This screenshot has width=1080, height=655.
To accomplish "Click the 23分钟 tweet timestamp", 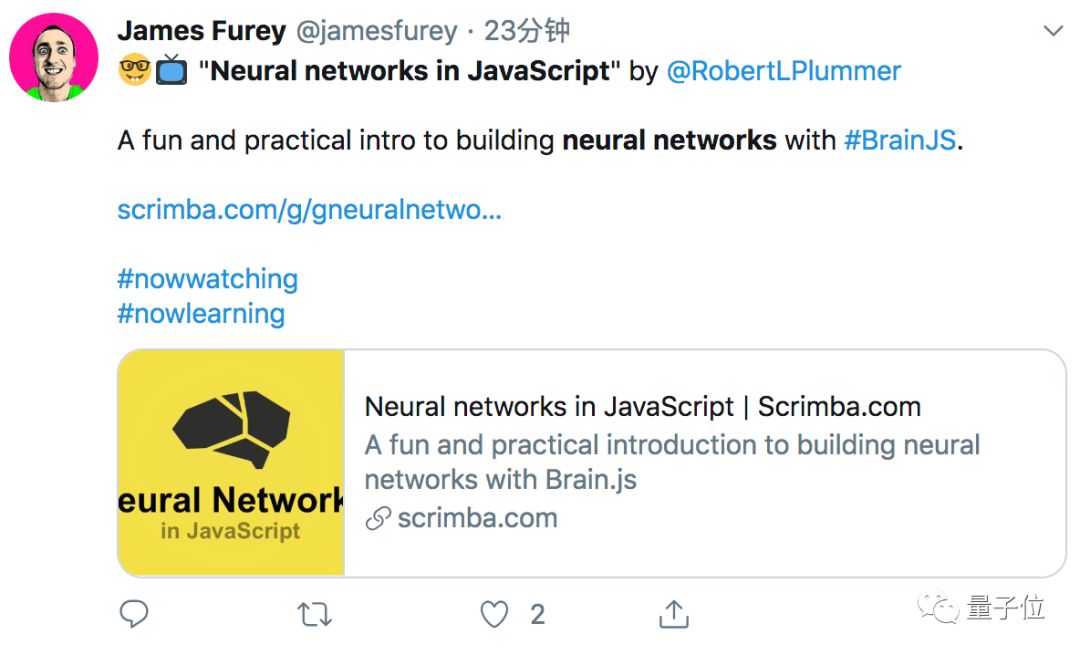I will 526,31.
